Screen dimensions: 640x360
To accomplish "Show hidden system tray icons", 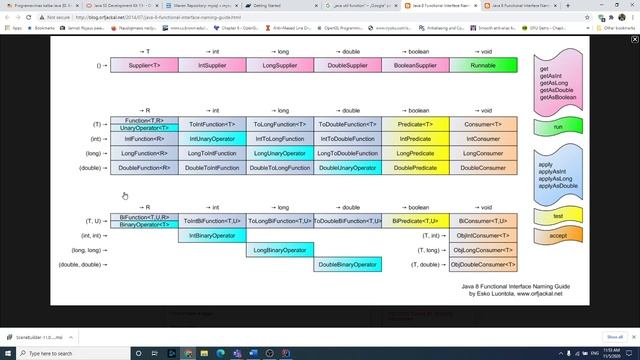I will [x=560, y=353].
